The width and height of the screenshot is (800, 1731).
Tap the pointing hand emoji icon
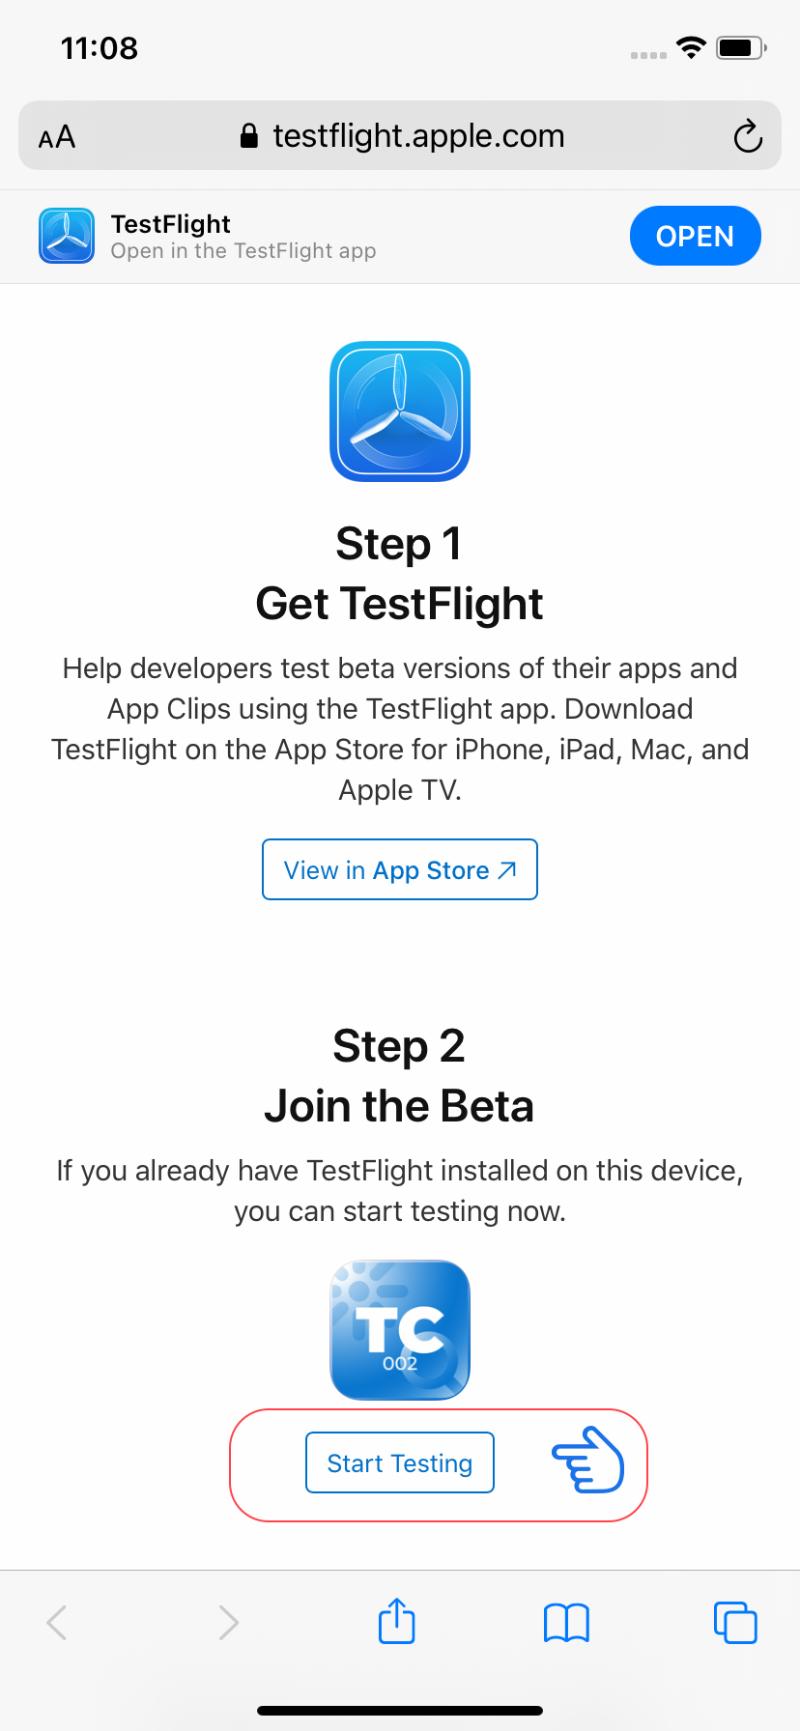[588, 1463]
